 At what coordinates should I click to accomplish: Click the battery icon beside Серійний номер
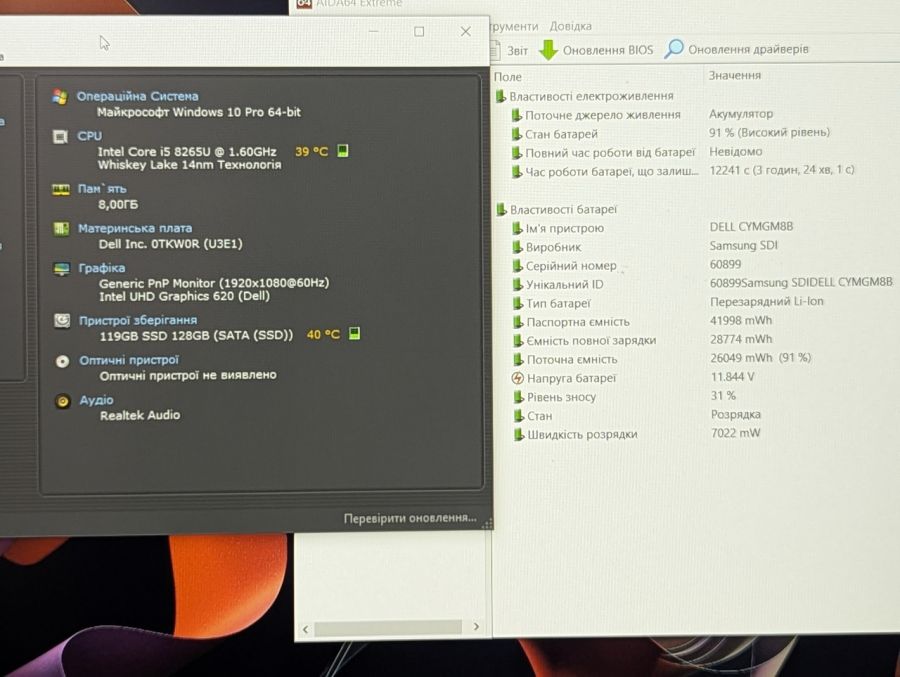pos(517,266)
